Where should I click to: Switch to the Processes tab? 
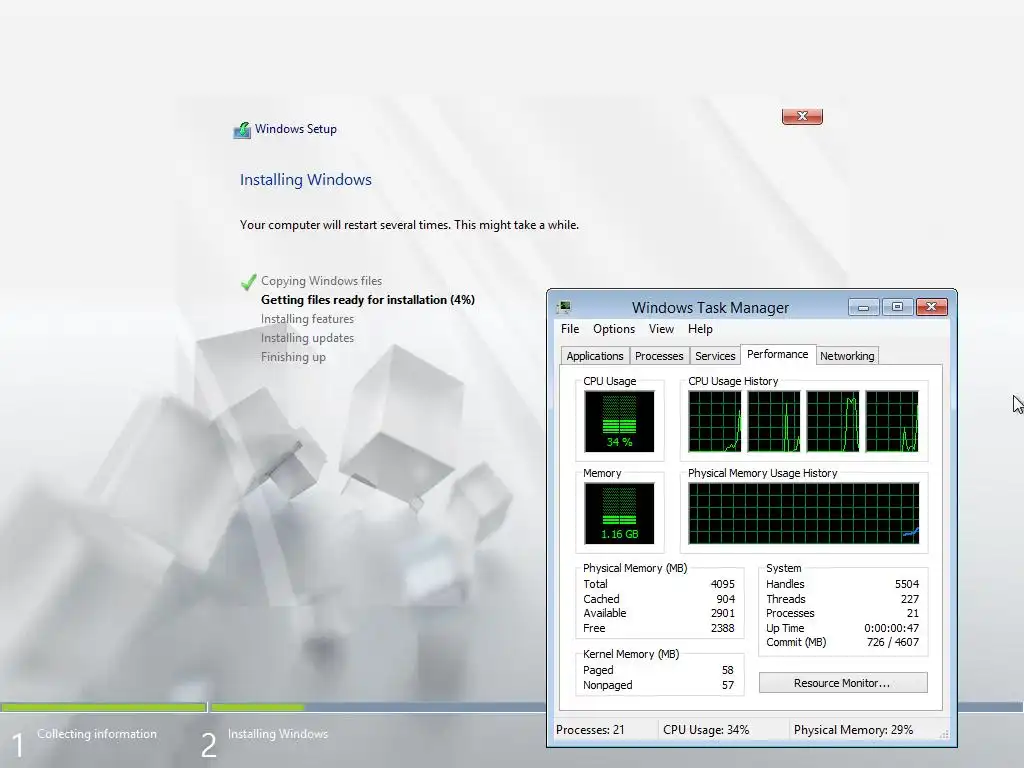click(x=659, y=356)
